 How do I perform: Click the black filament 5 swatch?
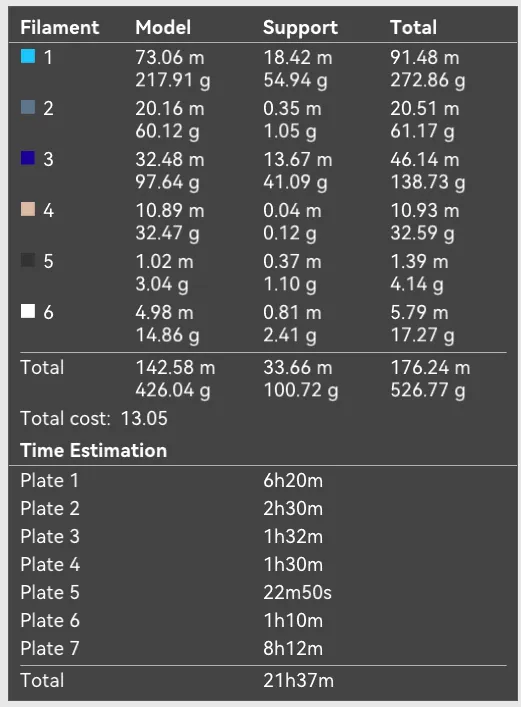[x=28, y=260]
